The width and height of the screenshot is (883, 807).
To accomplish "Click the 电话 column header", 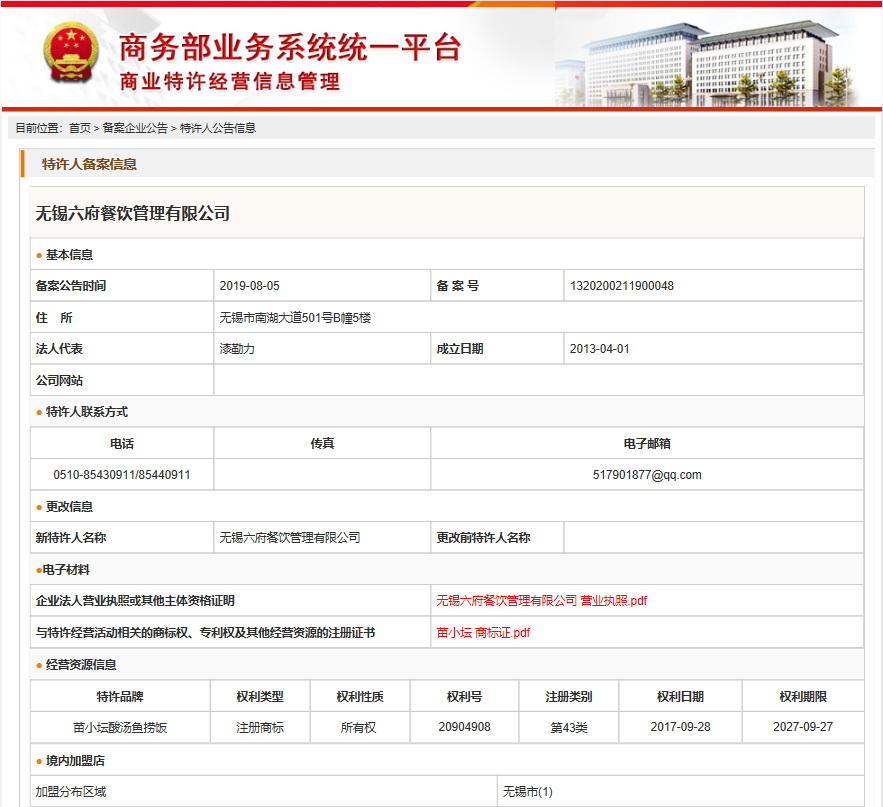I will [x=122, y=444].
